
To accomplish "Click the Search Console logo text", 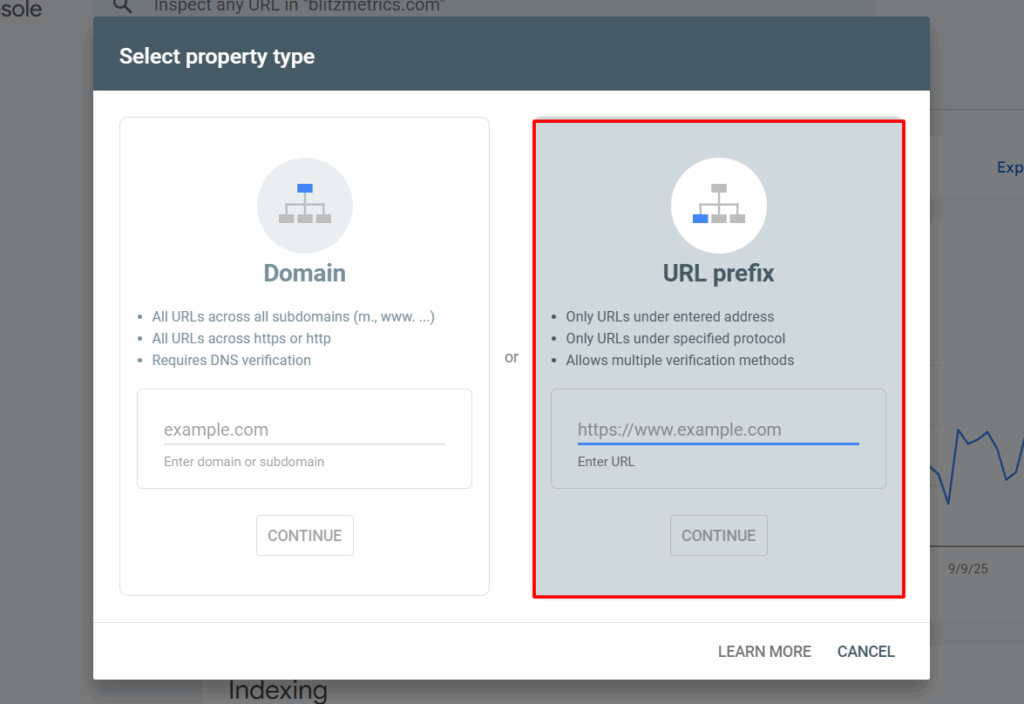I will point(22,10).
